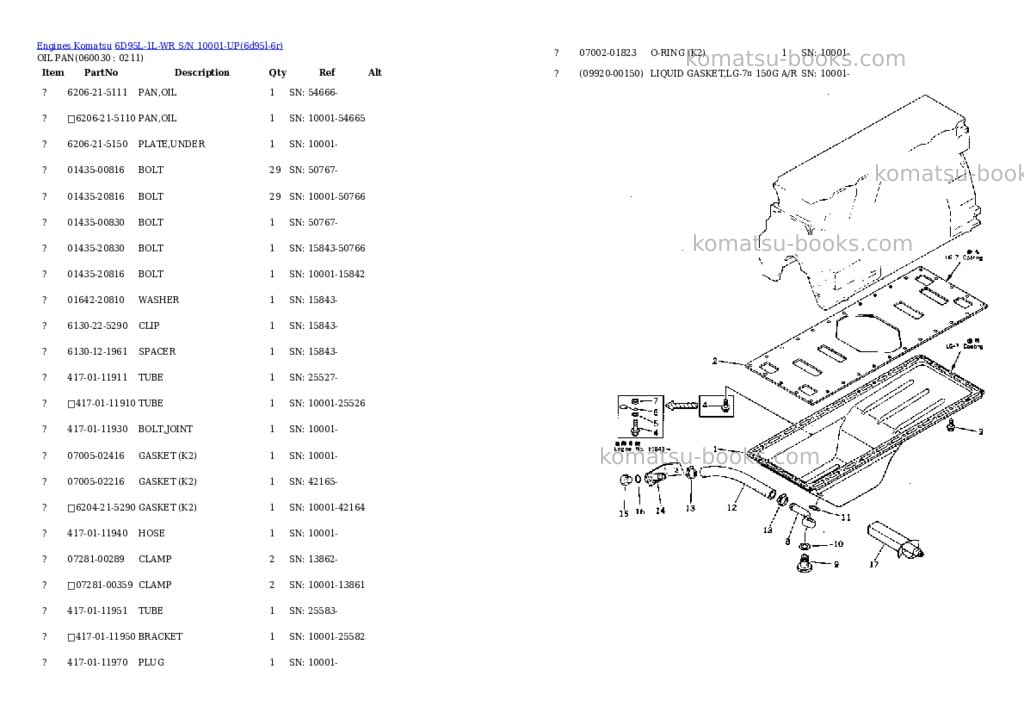Click the HOSE description

(x=152, y=533)
